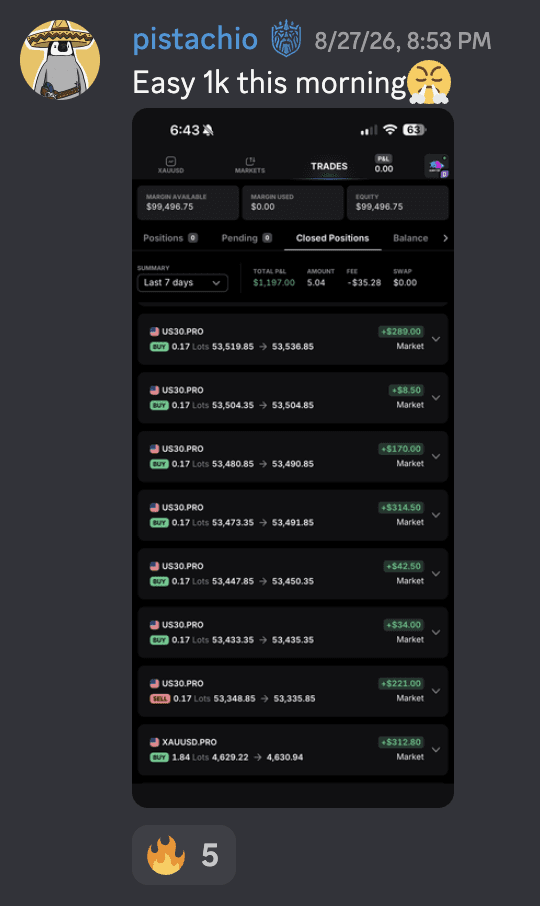Select the TRADES tab in the top nav
Viewport: 540px width, 906px height.
tap(329, 166)
